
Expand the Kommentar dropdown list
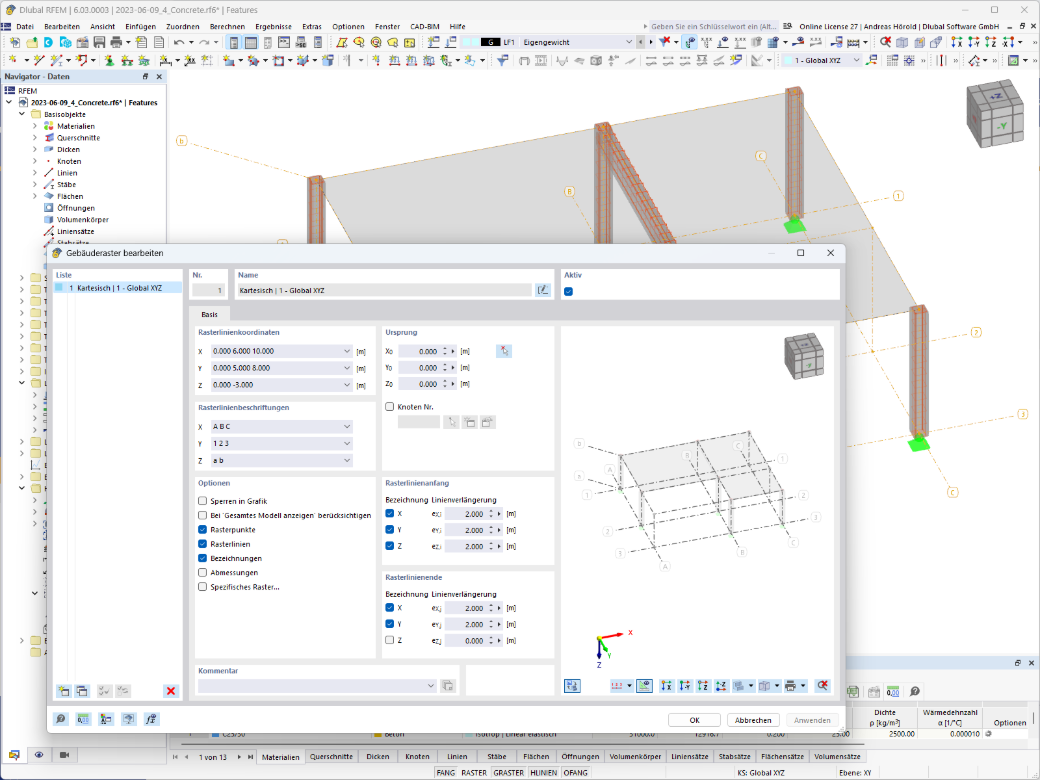tap(430, 686)
